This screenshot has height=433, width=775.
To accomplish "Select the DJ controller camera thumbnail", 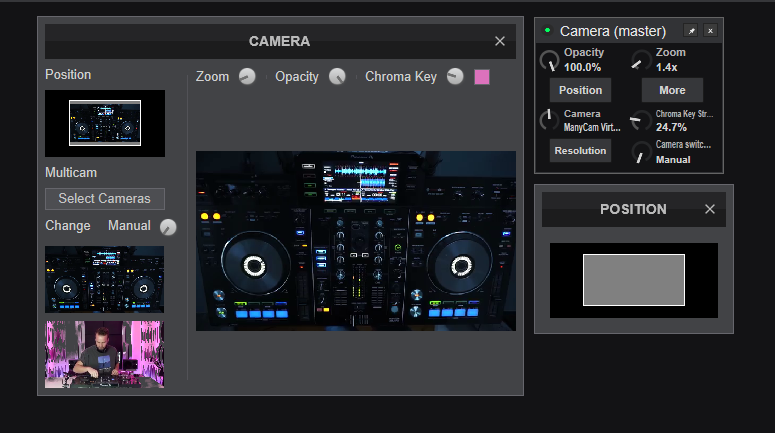I will 105,279.
